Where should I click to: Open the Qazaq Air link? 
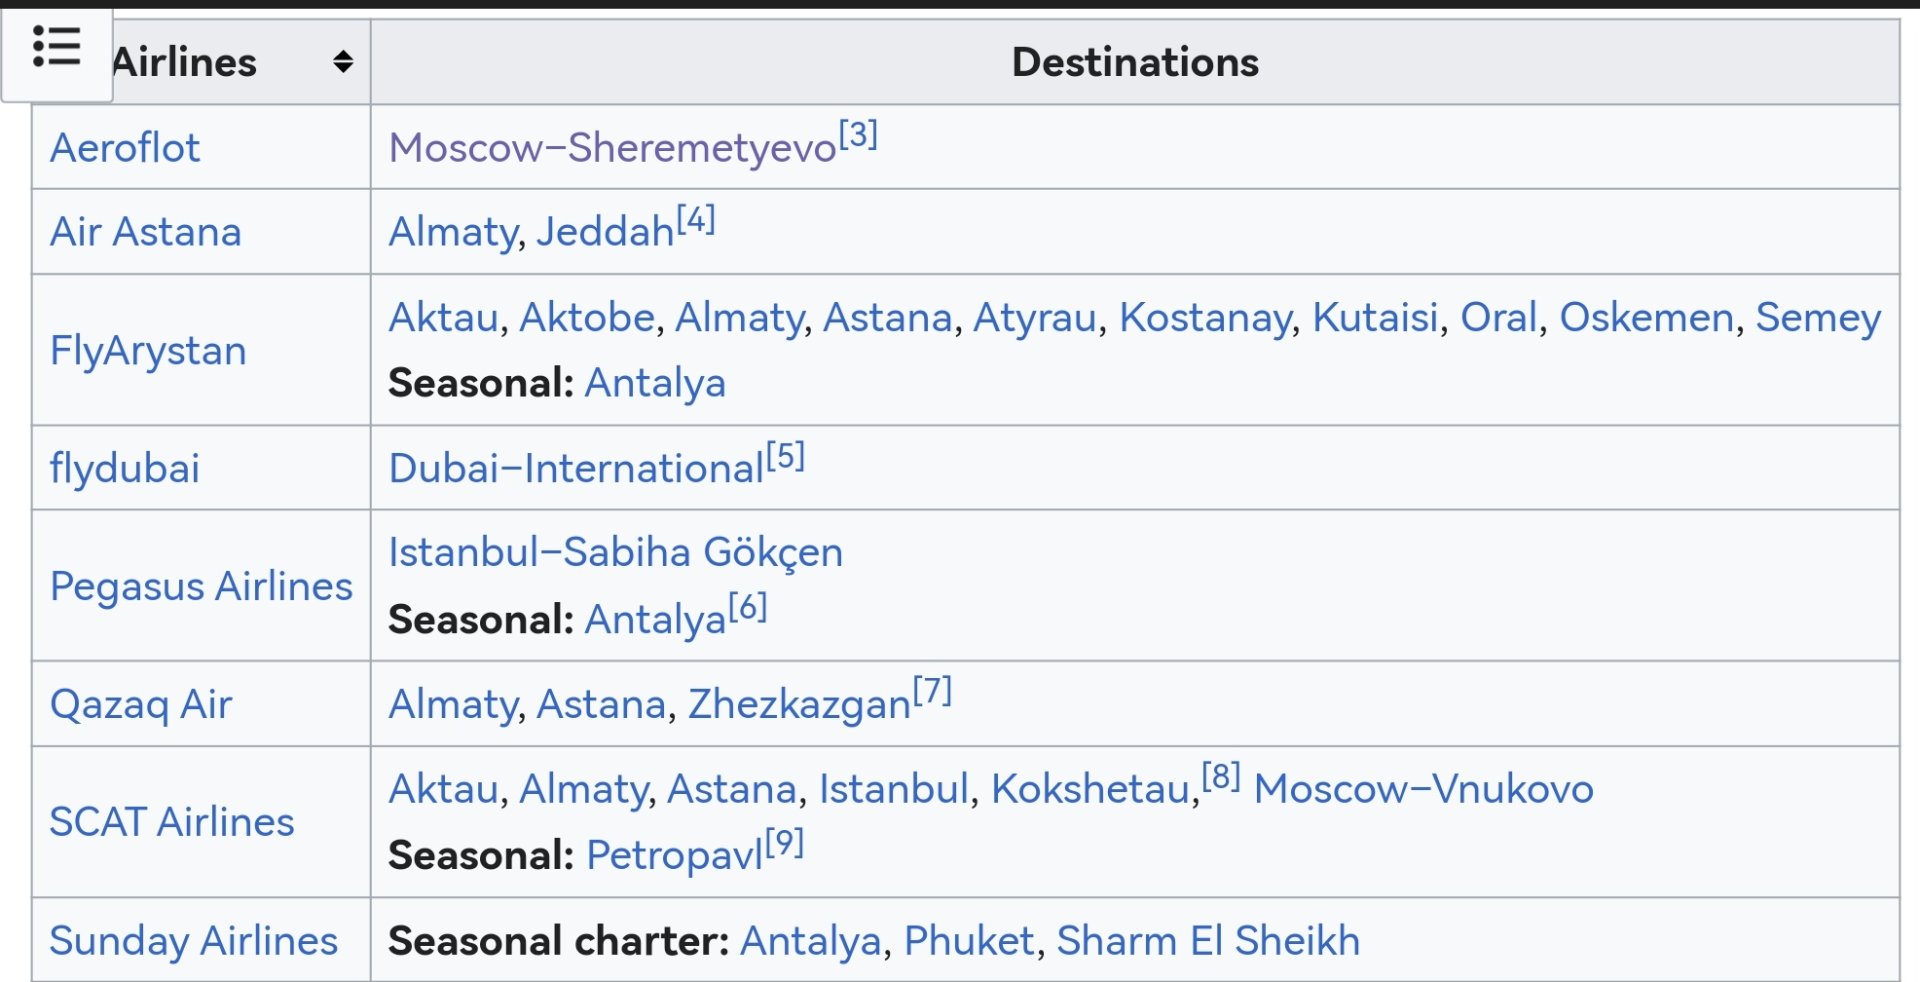pyautogui.click(x=141, y=704)
